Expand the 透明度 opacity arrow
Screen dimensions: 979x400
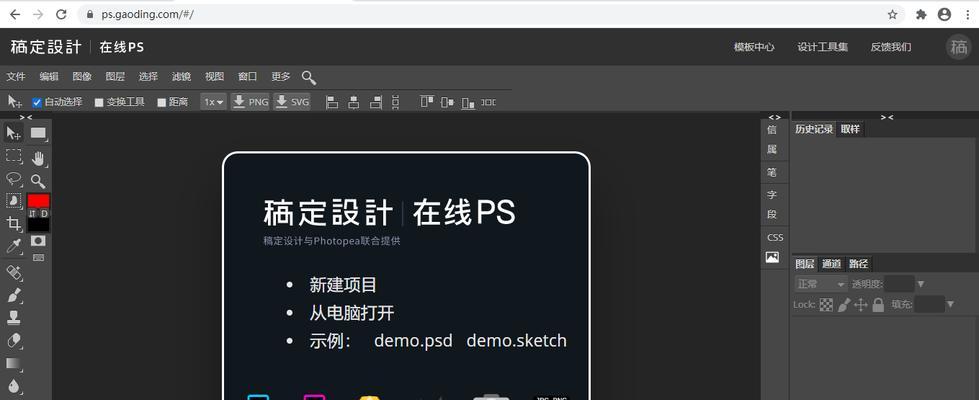click(920, 284)
